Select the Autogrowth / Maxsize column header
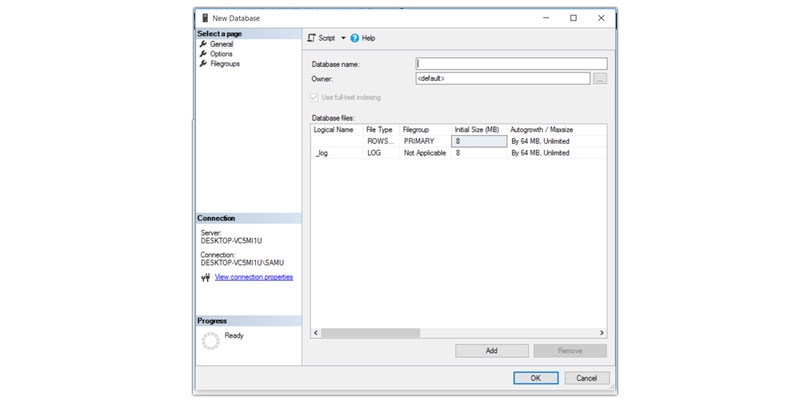The width and height of the screenshot is (800, 400). coord(557,130)
